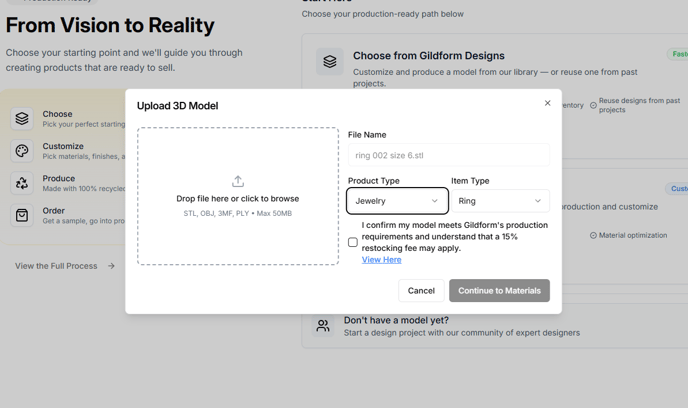Open the Item Type Ring dropdown
The width and height of the screenshot is (688, 408).
tap(500, 201)
